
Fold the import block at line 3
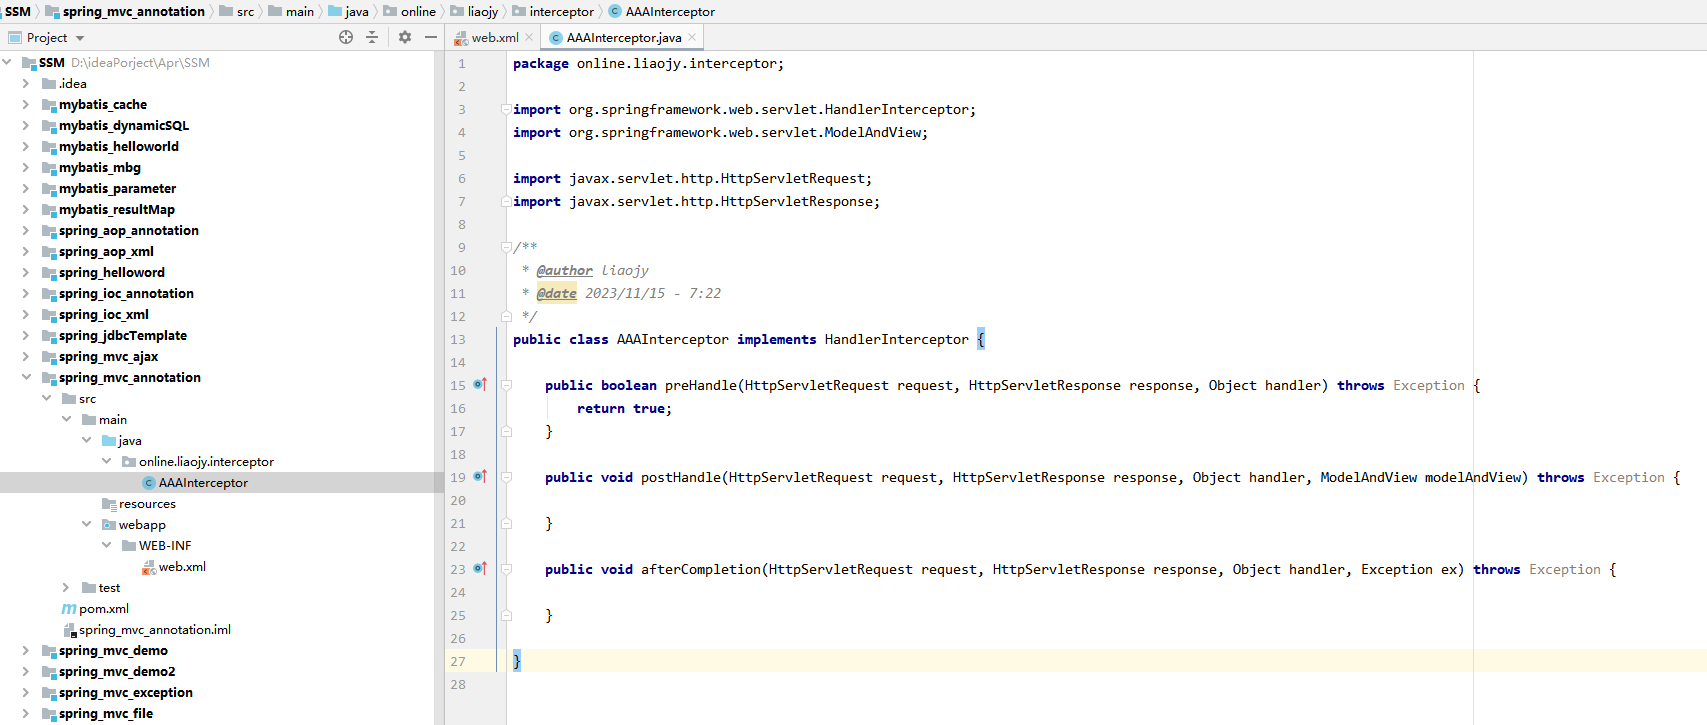coord(506,109)
